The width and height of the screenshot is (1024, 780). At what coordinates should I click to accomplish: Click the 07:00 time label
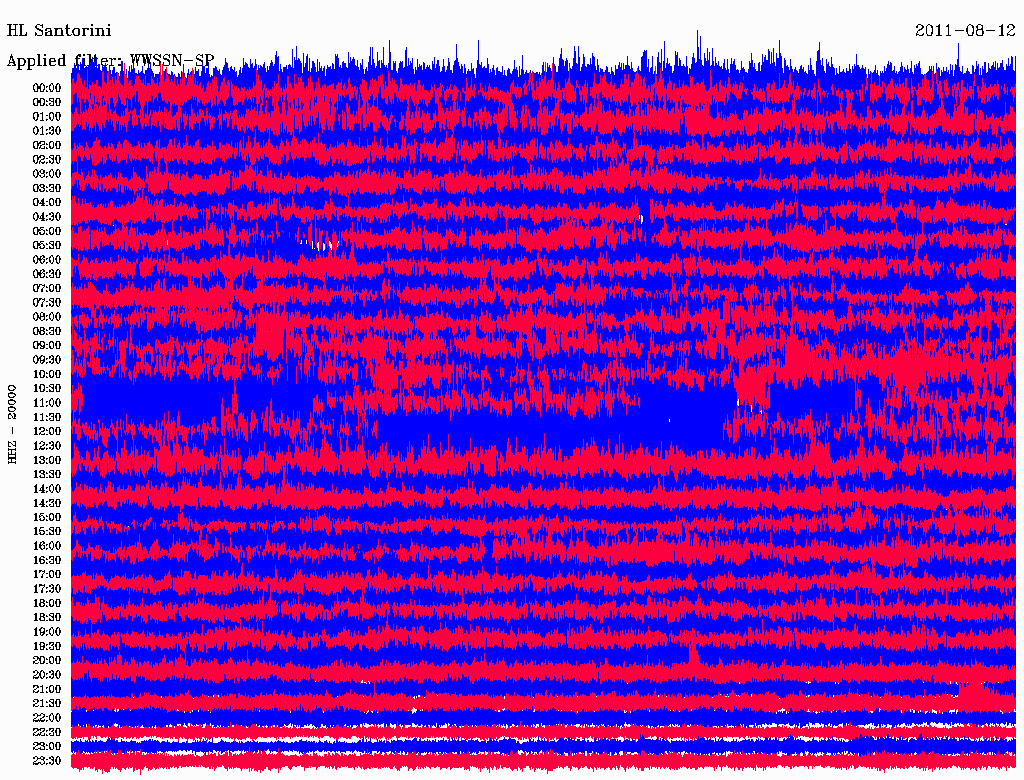(47, 288)
